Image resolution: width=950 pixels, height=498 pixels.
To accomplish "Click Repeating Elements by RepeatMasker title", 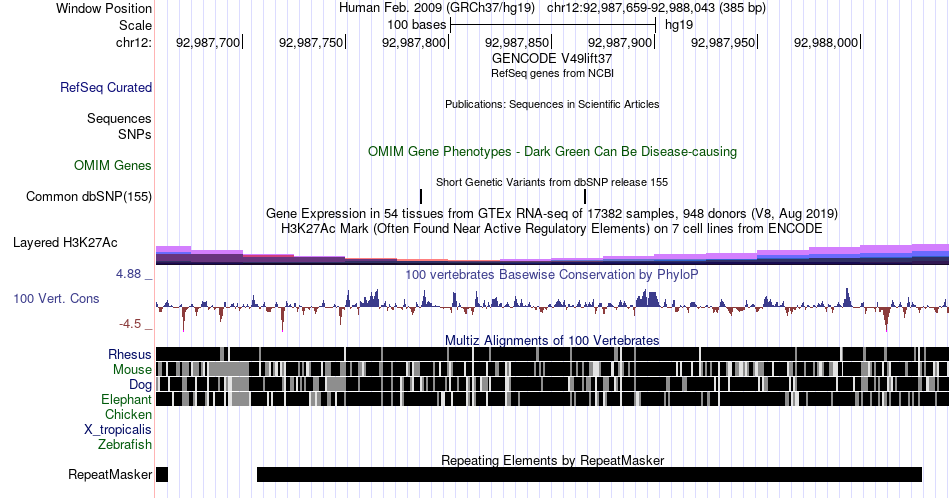I will click(552, 460).
